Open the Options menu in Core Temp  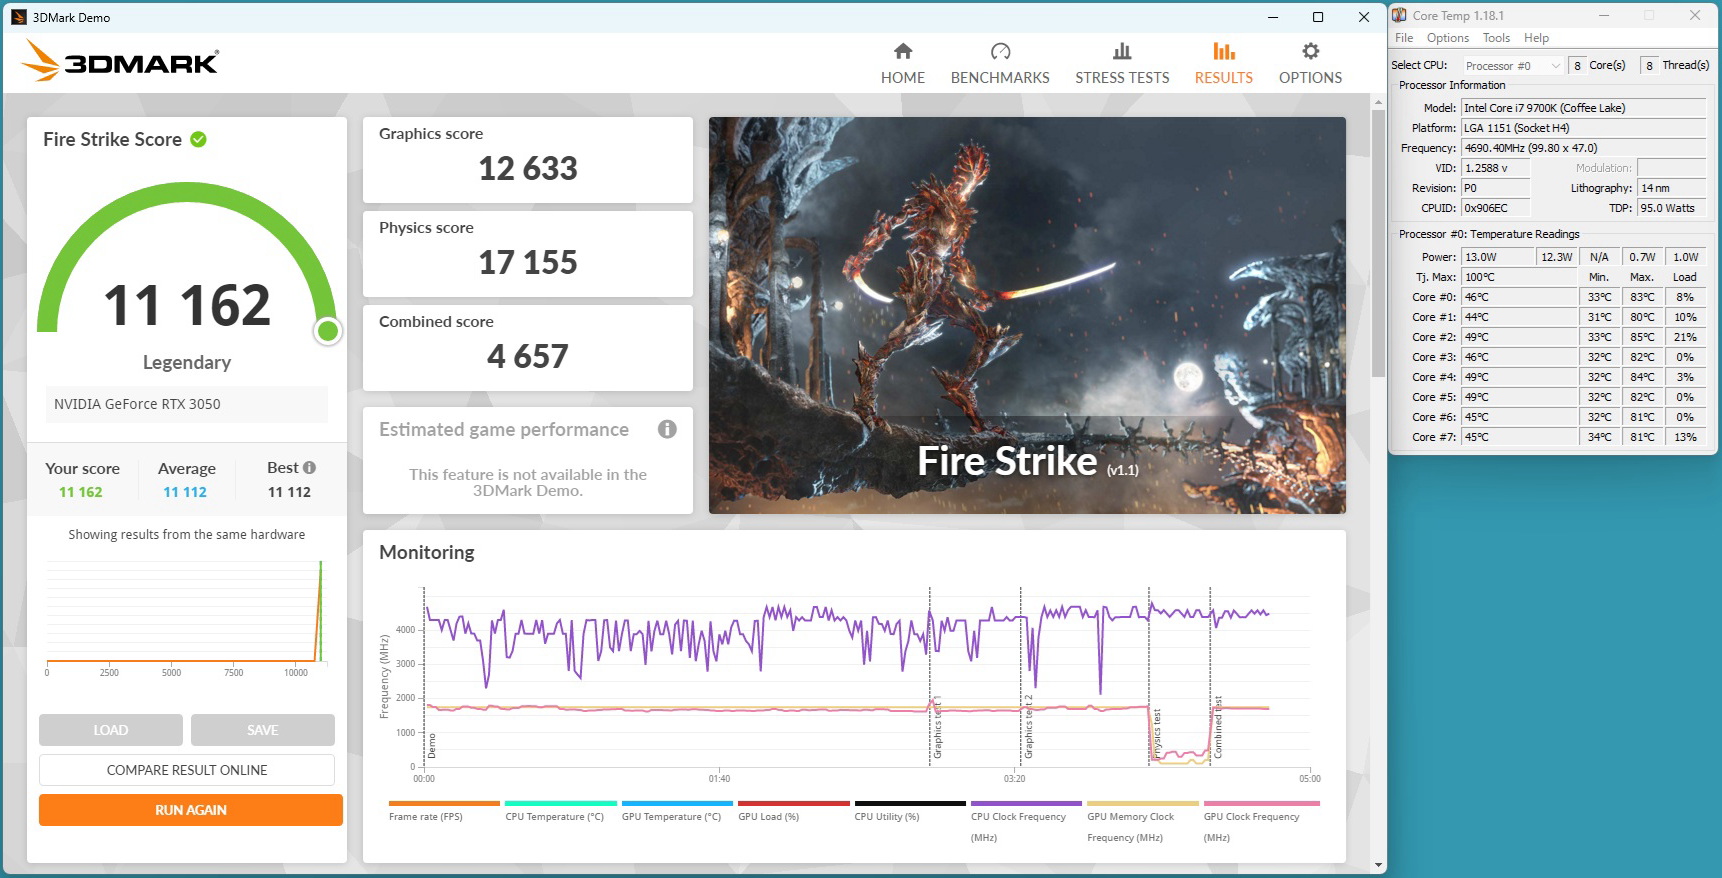coord(1447,38)
